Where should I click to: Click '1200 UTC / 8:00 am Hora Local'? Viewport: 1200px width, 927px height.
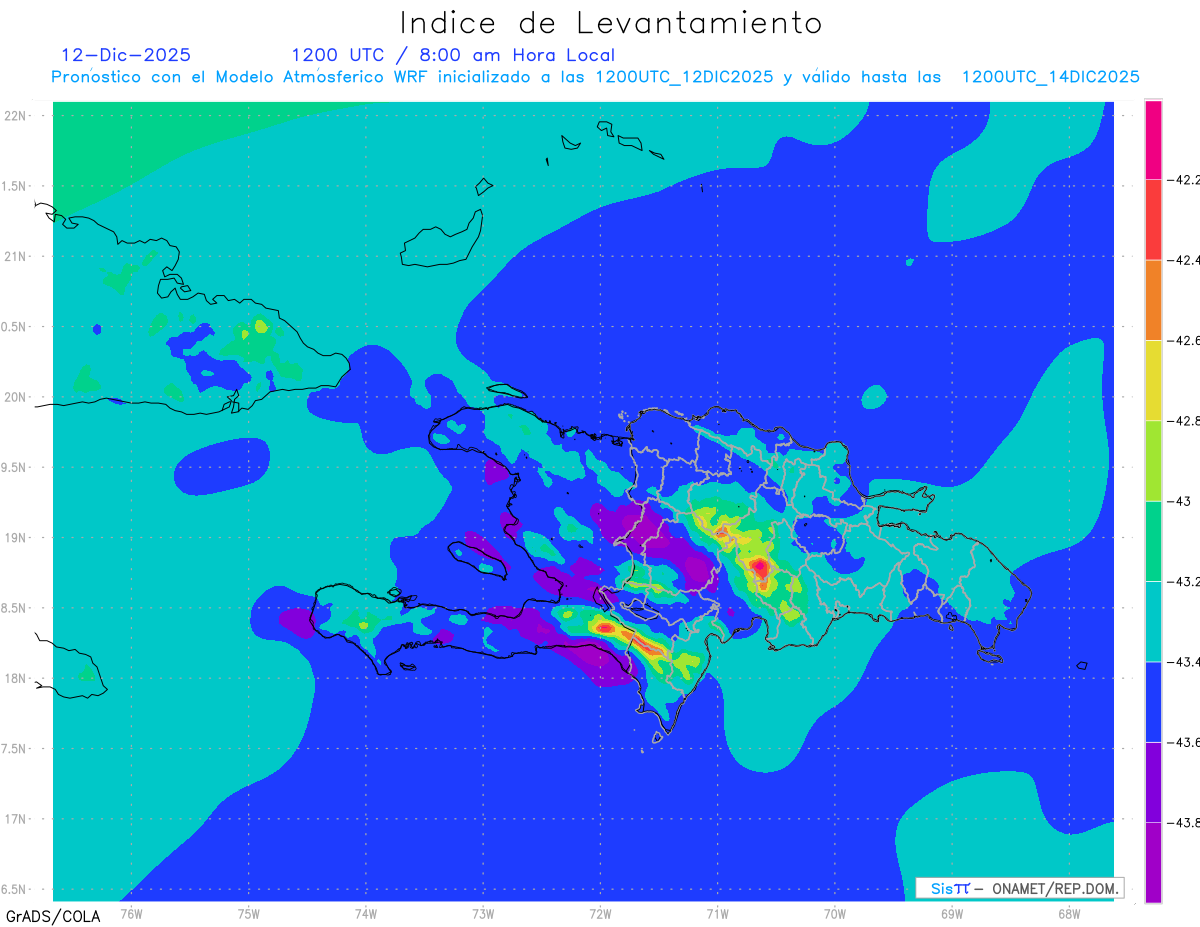point(453,55)
